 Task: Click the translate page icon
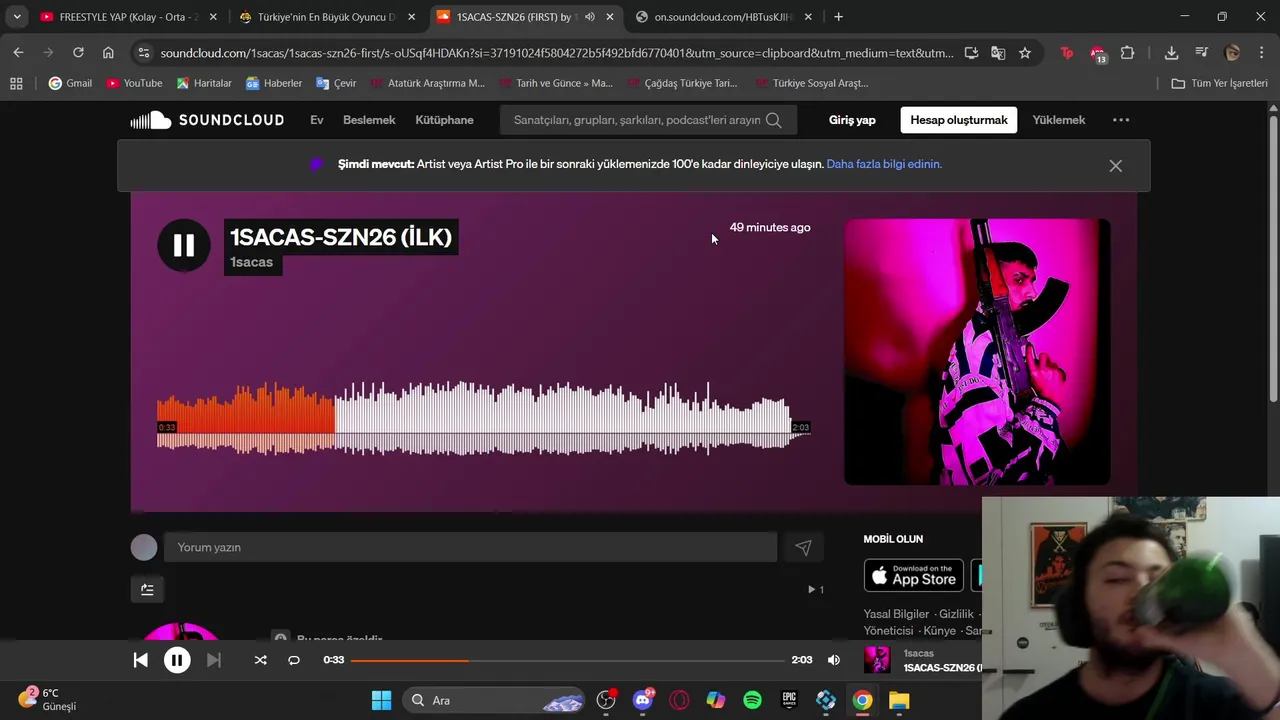pyautogui.click(x=998, y=53)
